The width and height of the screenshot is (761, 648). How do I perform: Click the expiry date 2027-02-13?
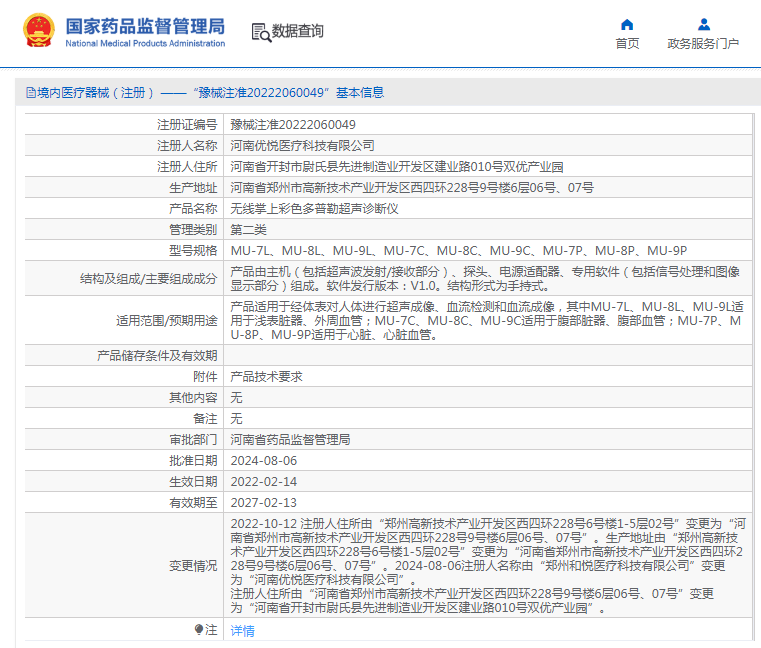[x=264, y=502]
